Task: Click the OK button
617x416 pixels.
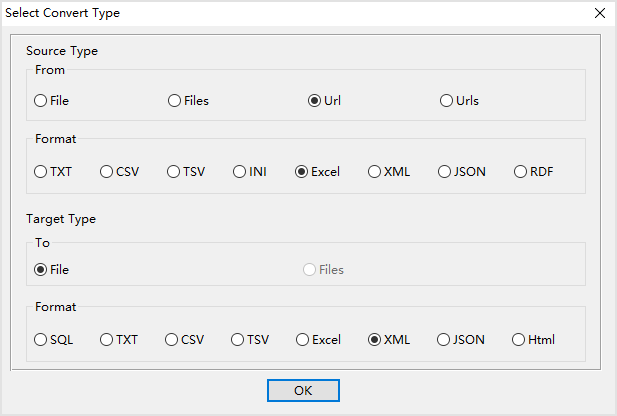Action: (x=303, y=391)
